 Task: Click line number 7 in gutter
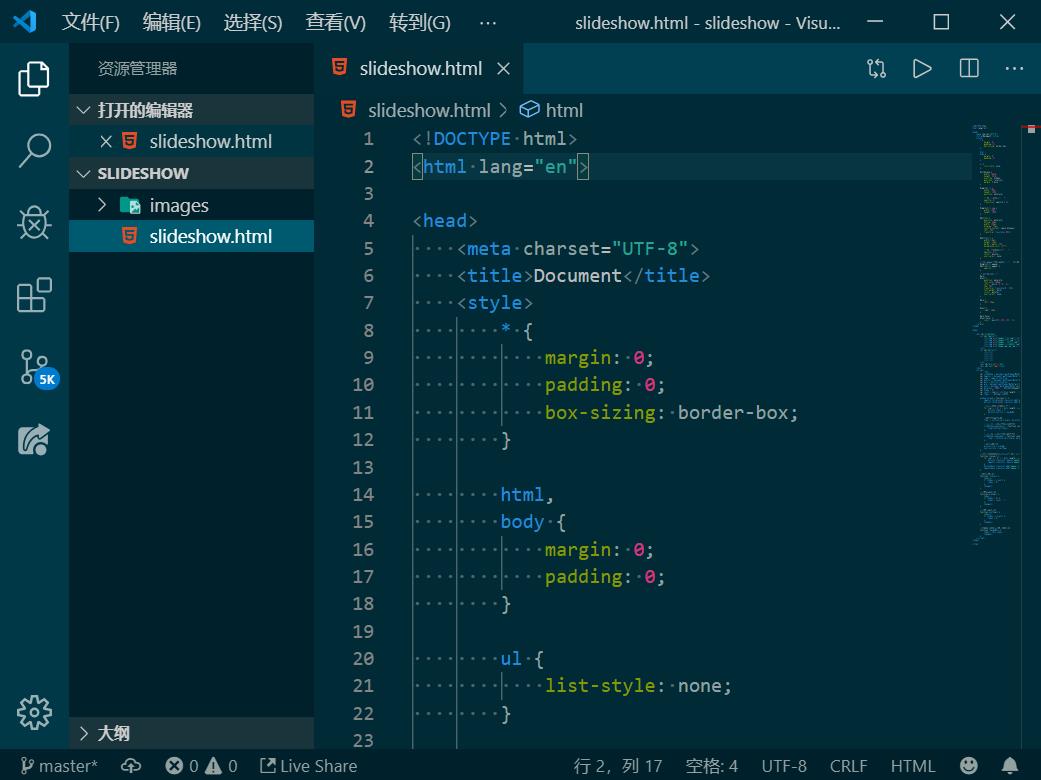(368, 303)
